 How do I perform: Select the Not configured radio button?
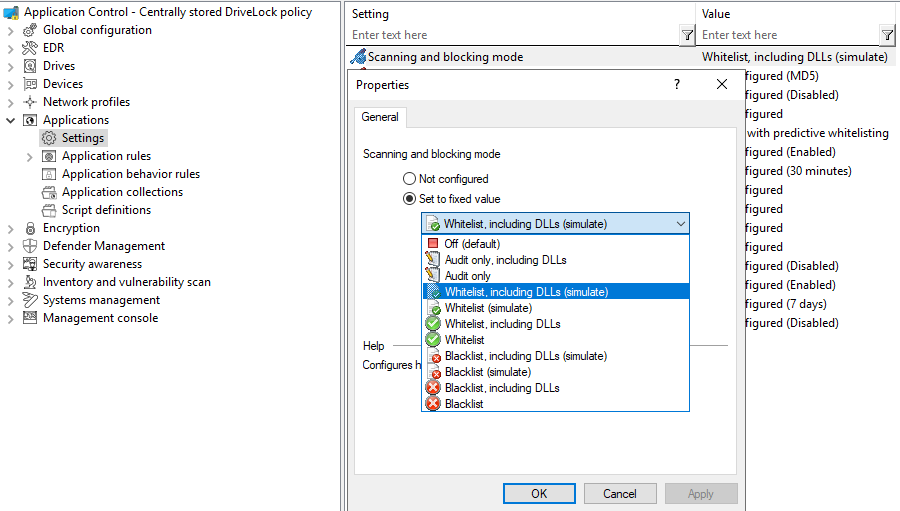tap(409, 179)
